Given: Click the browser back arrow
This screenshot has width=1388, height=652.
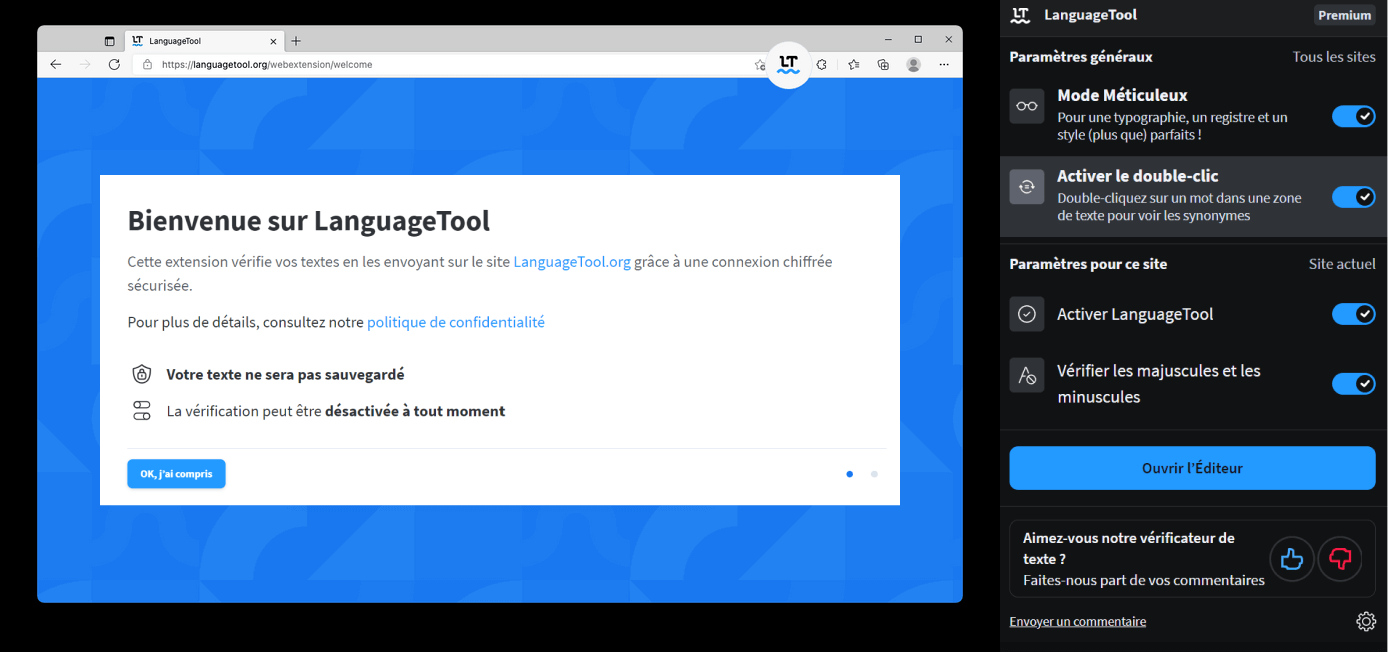Looking at the screenshot, I should click(x=56, y=64).
